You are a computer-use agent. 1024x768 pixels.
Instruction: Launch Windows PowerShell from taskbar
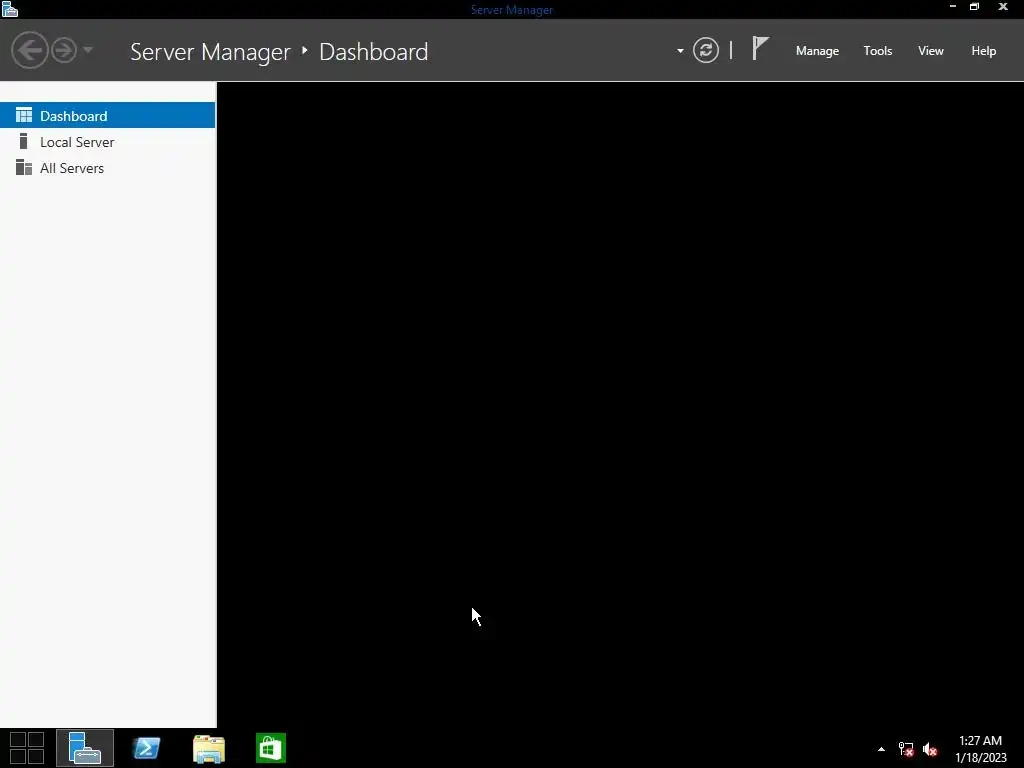(x=146, y=748)
